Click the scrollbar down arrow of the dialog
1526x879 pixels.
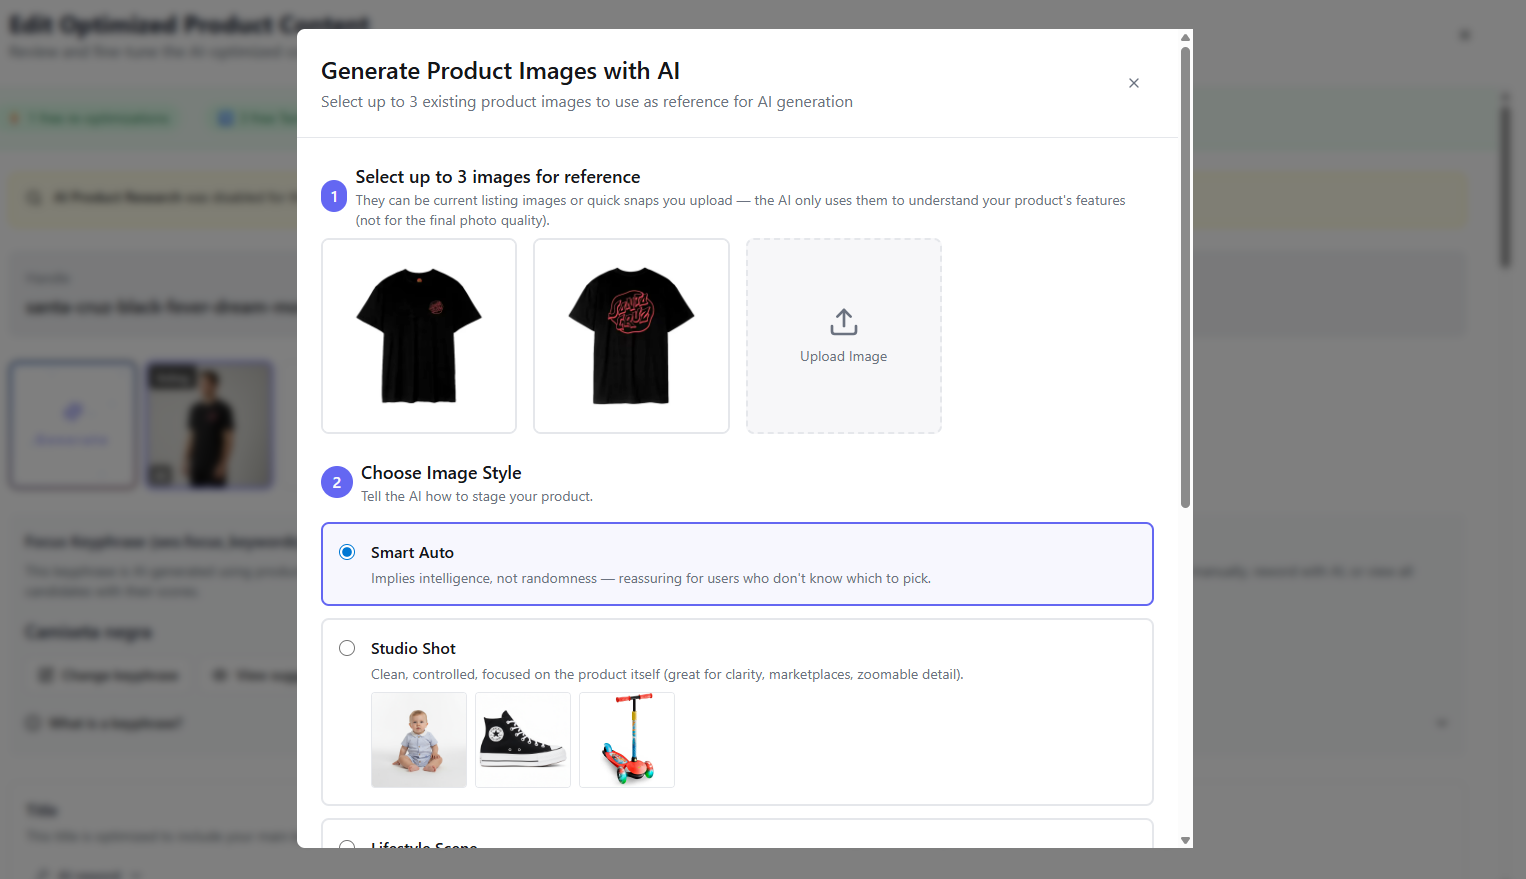click(1185, 841)
